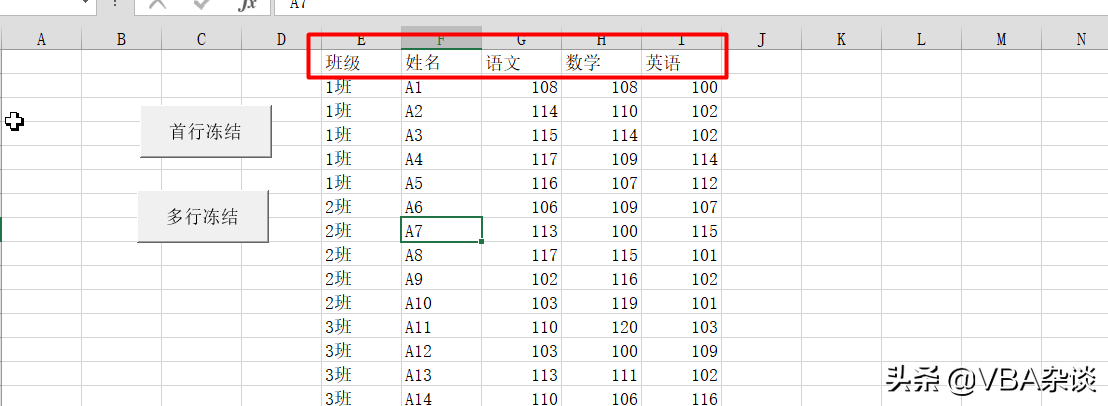Screen dimensions: 1108x406
Task: Select the cell containing A4 name
Action: [x=441, y=159]
